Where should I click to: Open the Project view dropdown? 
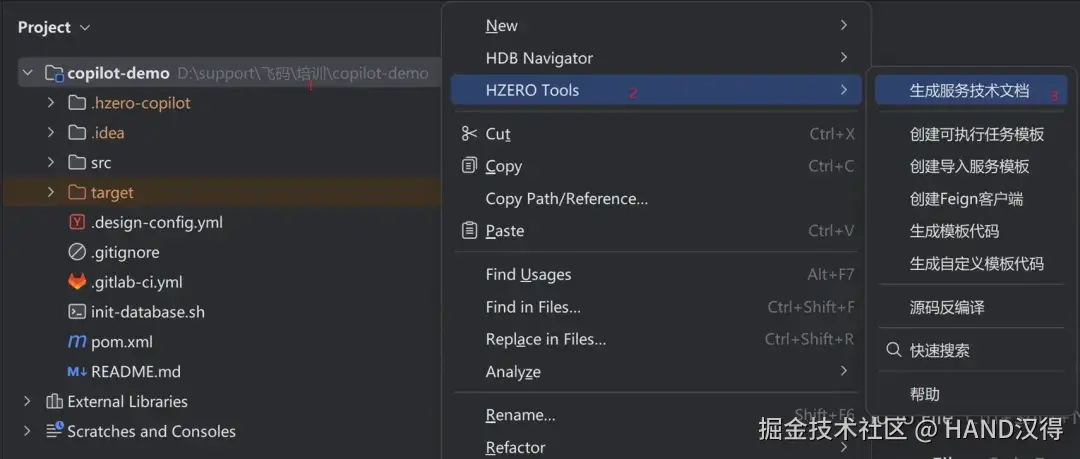click(84, 28)
